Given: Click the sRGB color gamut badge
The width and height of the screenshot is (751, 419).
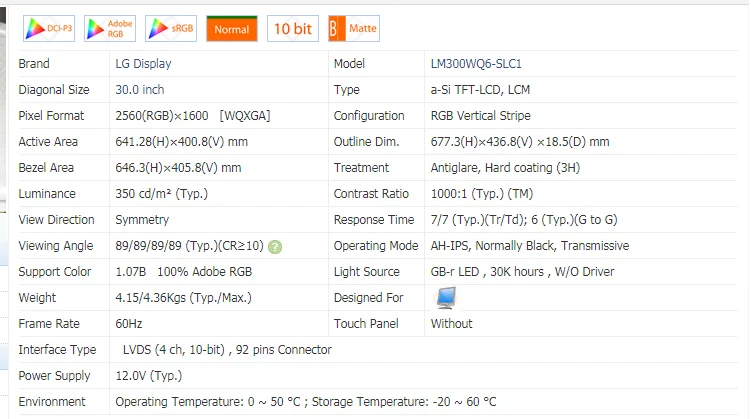Looking at the screenshot, I should (x=171, y=29).
